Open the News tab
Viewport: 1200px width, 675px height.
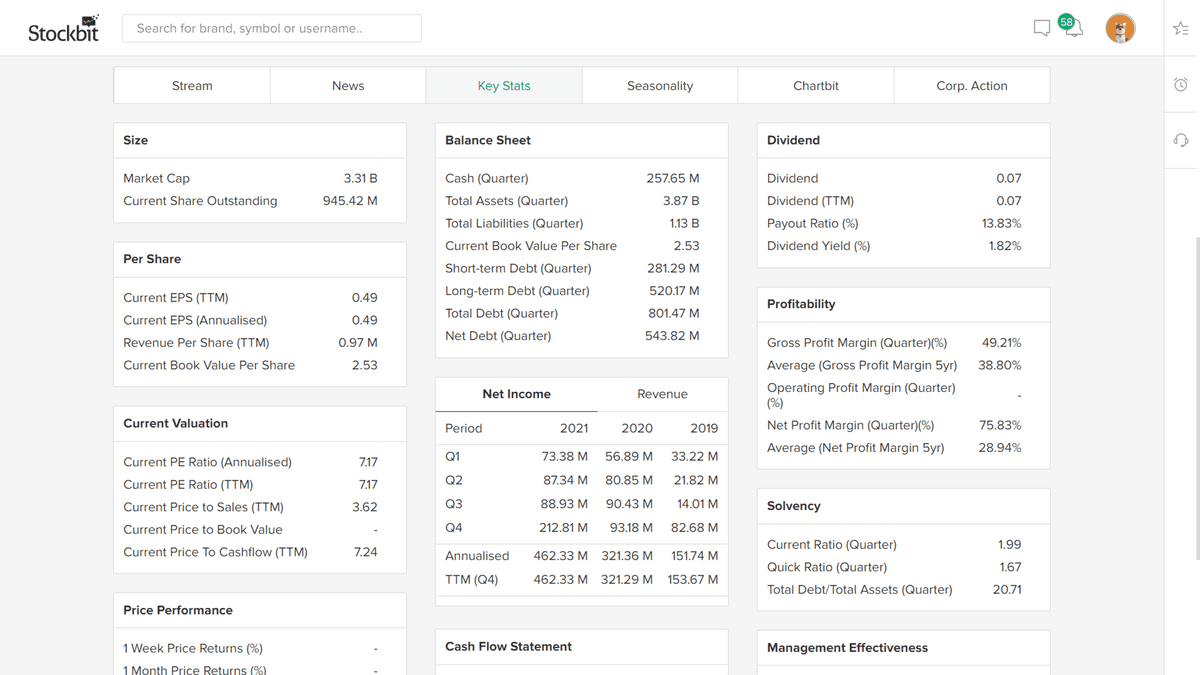click(x=348, y=86)
